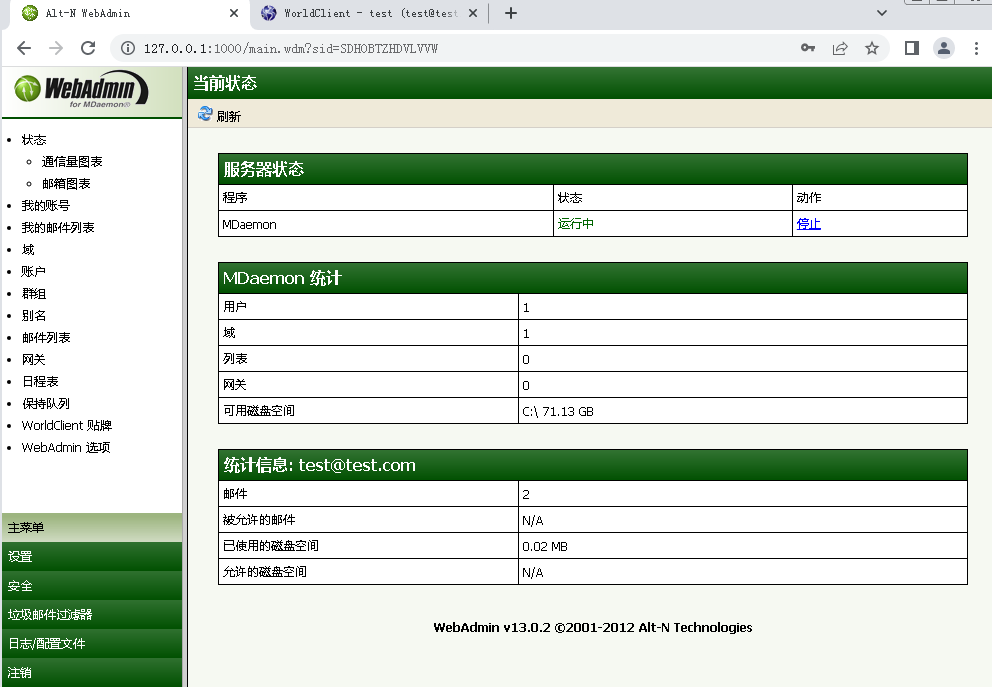The height and width of the screenshot is (687, 992).
Task: Click the 被允许的邮件 row label
Action: click(259, 520)
